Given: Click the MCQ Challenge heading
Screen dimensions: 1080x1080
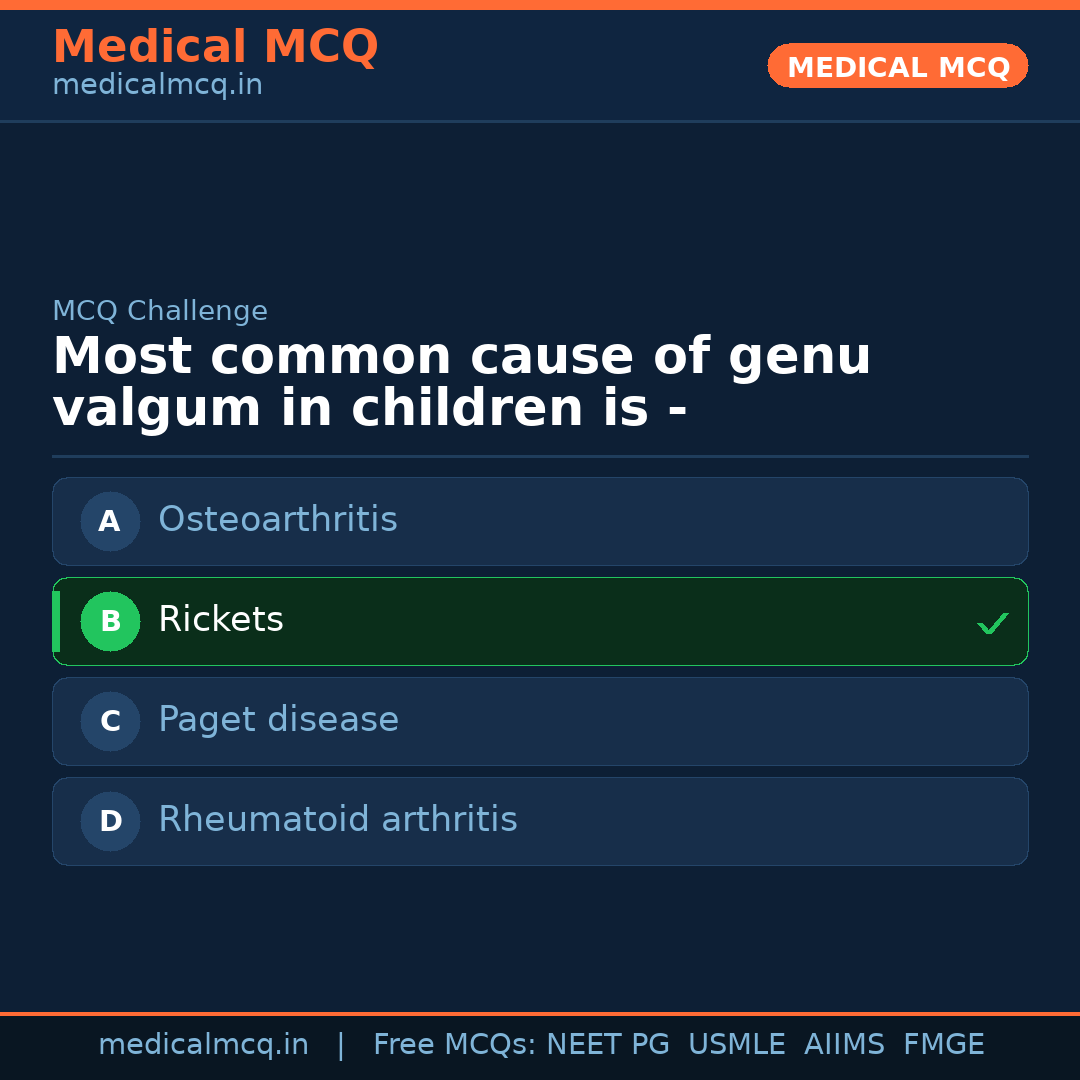Looking at the screenshot, I should (160, 310).
